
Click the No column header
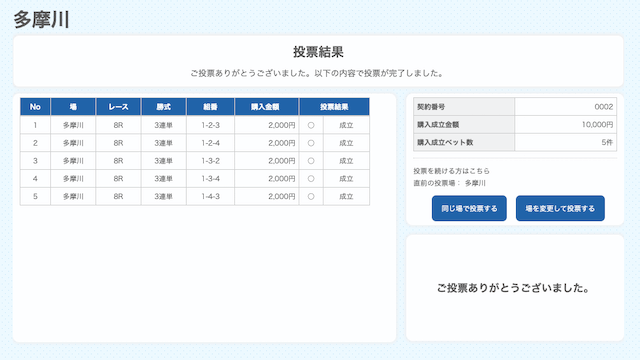[x=35, y=107]
